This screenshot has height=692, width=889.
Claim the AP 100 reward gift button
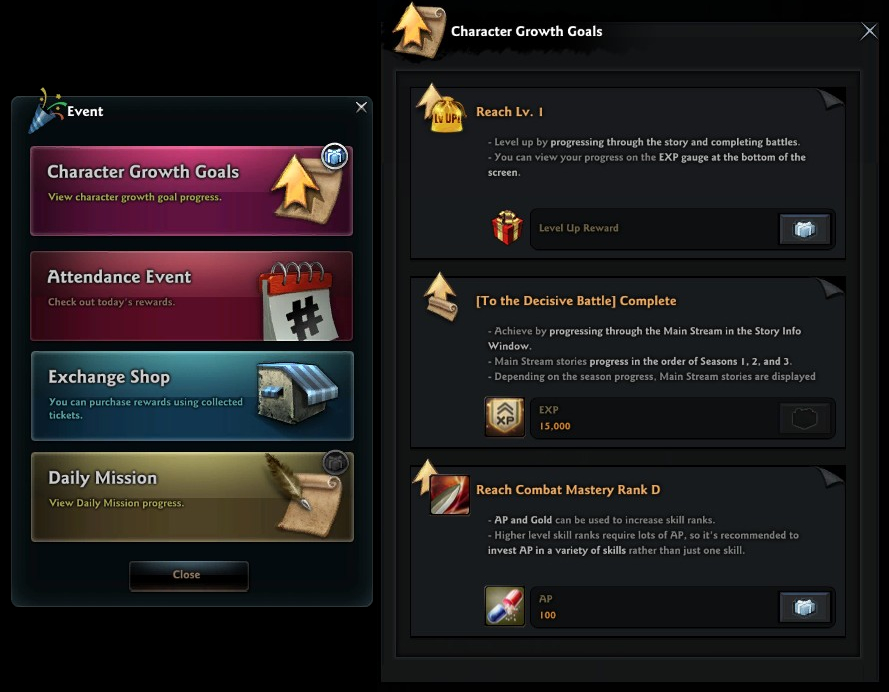click(x=805, y=608)
